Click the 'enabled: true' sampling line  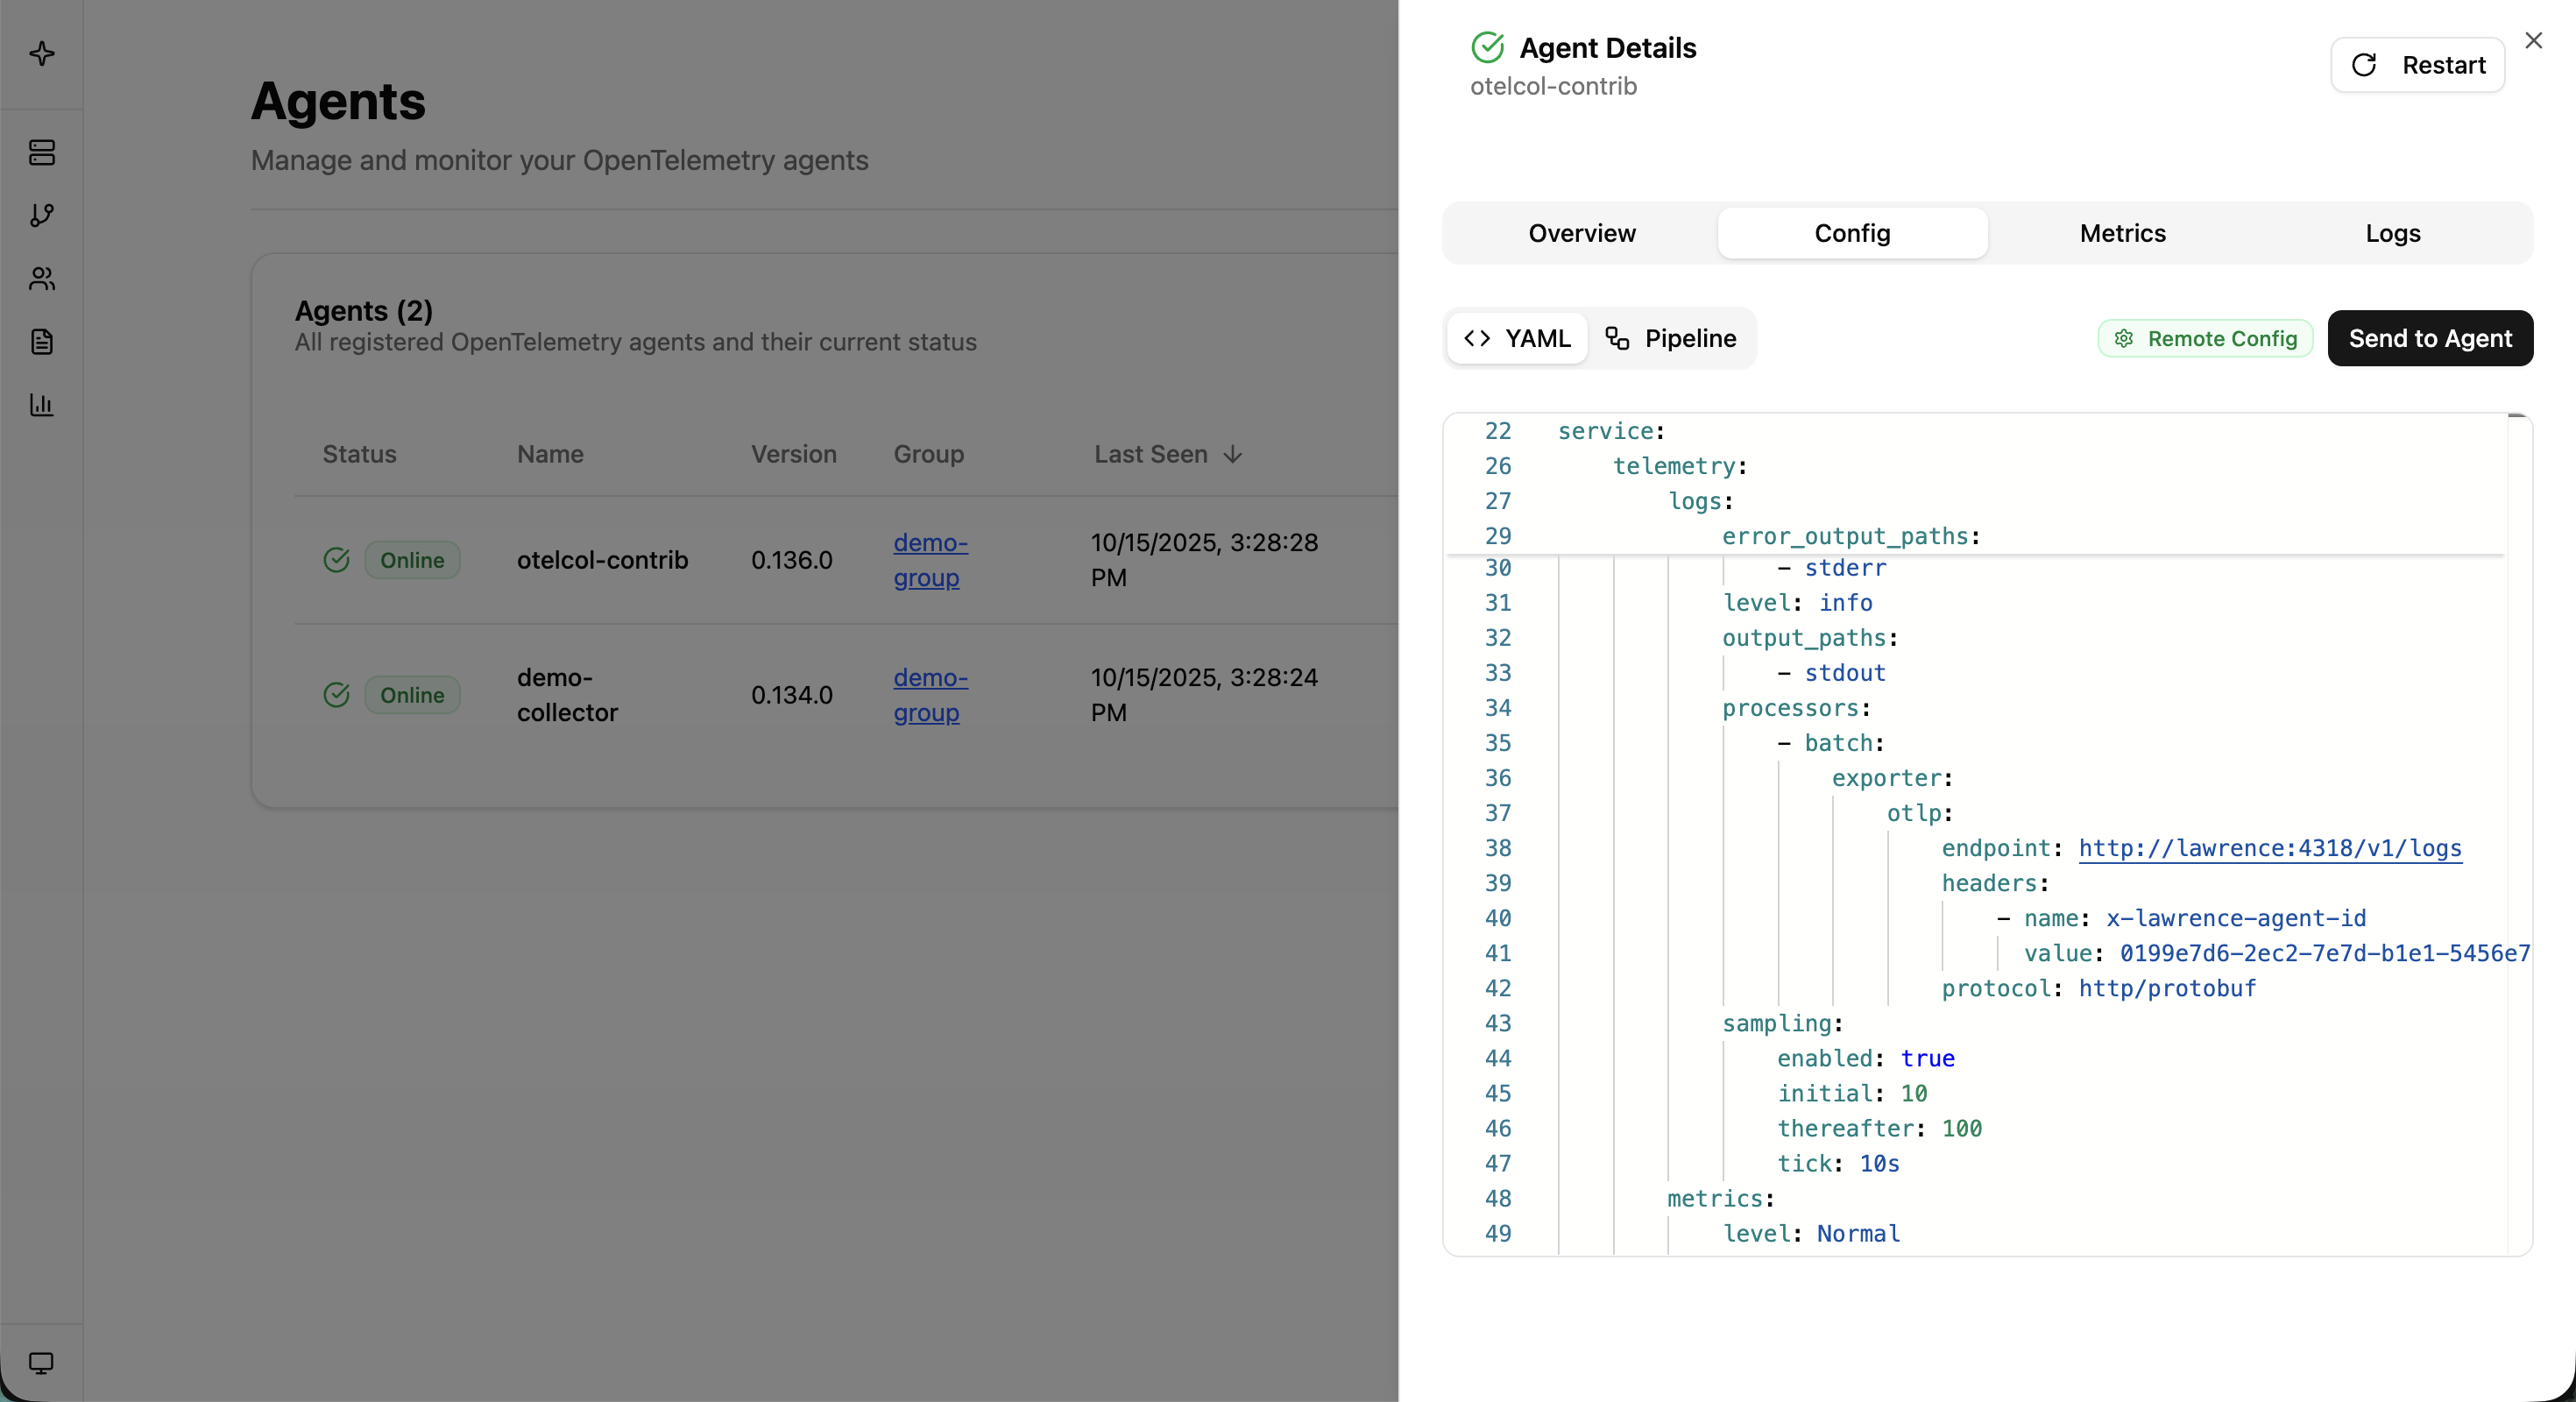(x=1865, y=1058)
